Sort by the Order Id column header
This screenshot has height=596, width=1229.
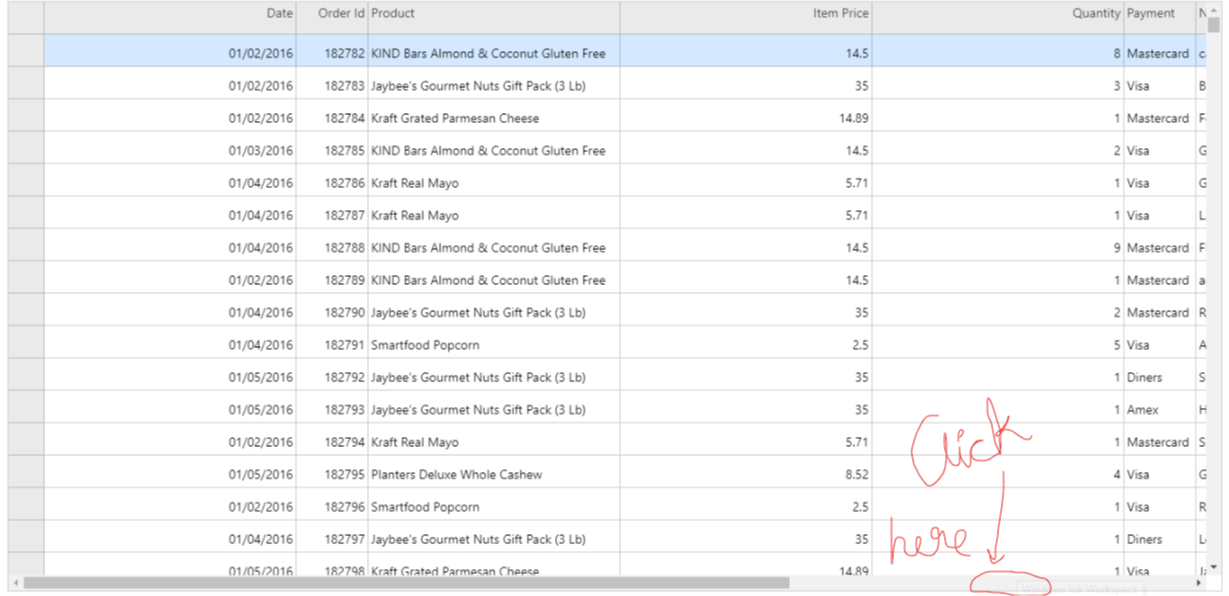click(x=332, y=17)
